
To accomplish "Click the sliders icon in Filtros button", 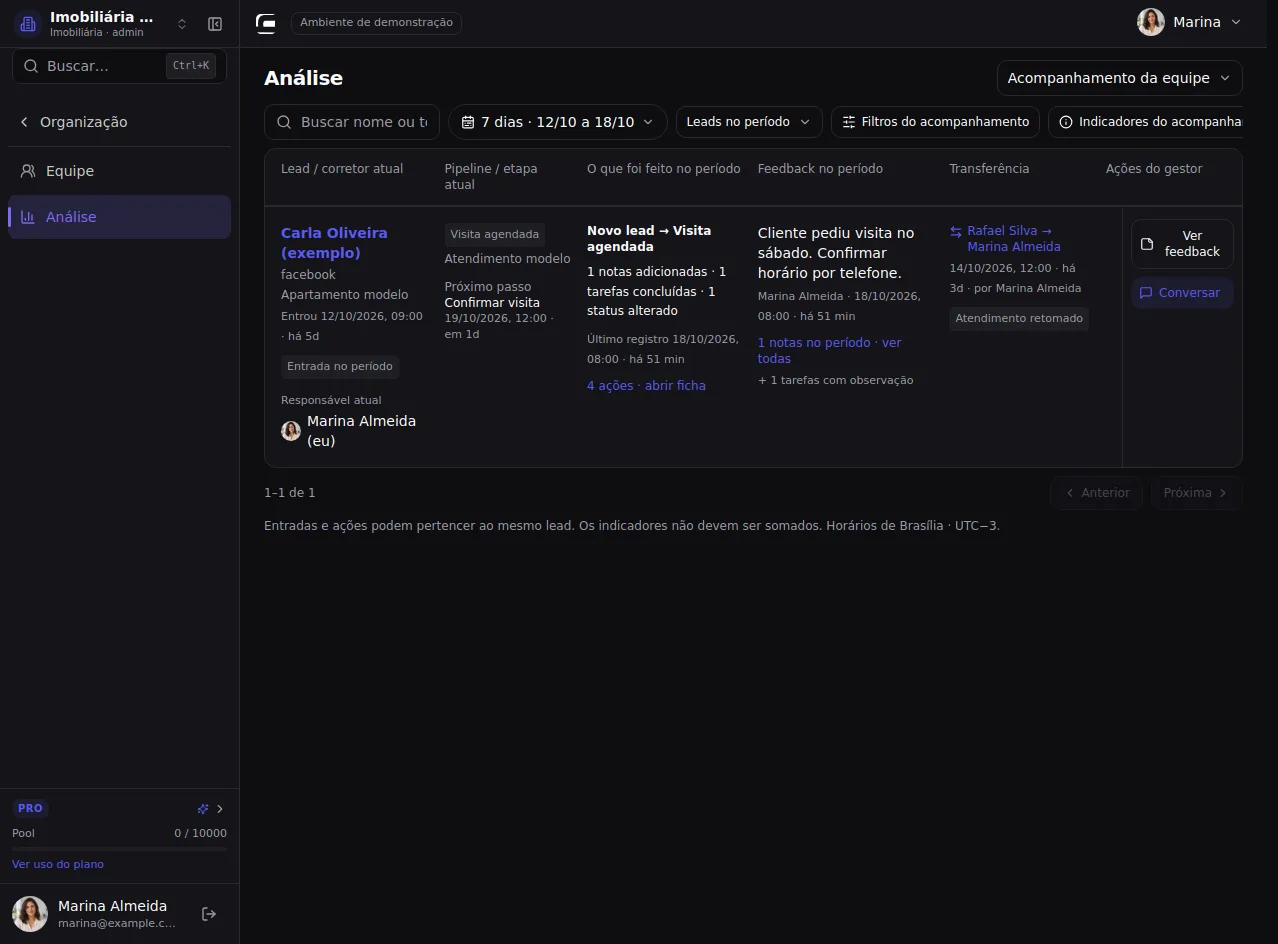I will point(849,122).
